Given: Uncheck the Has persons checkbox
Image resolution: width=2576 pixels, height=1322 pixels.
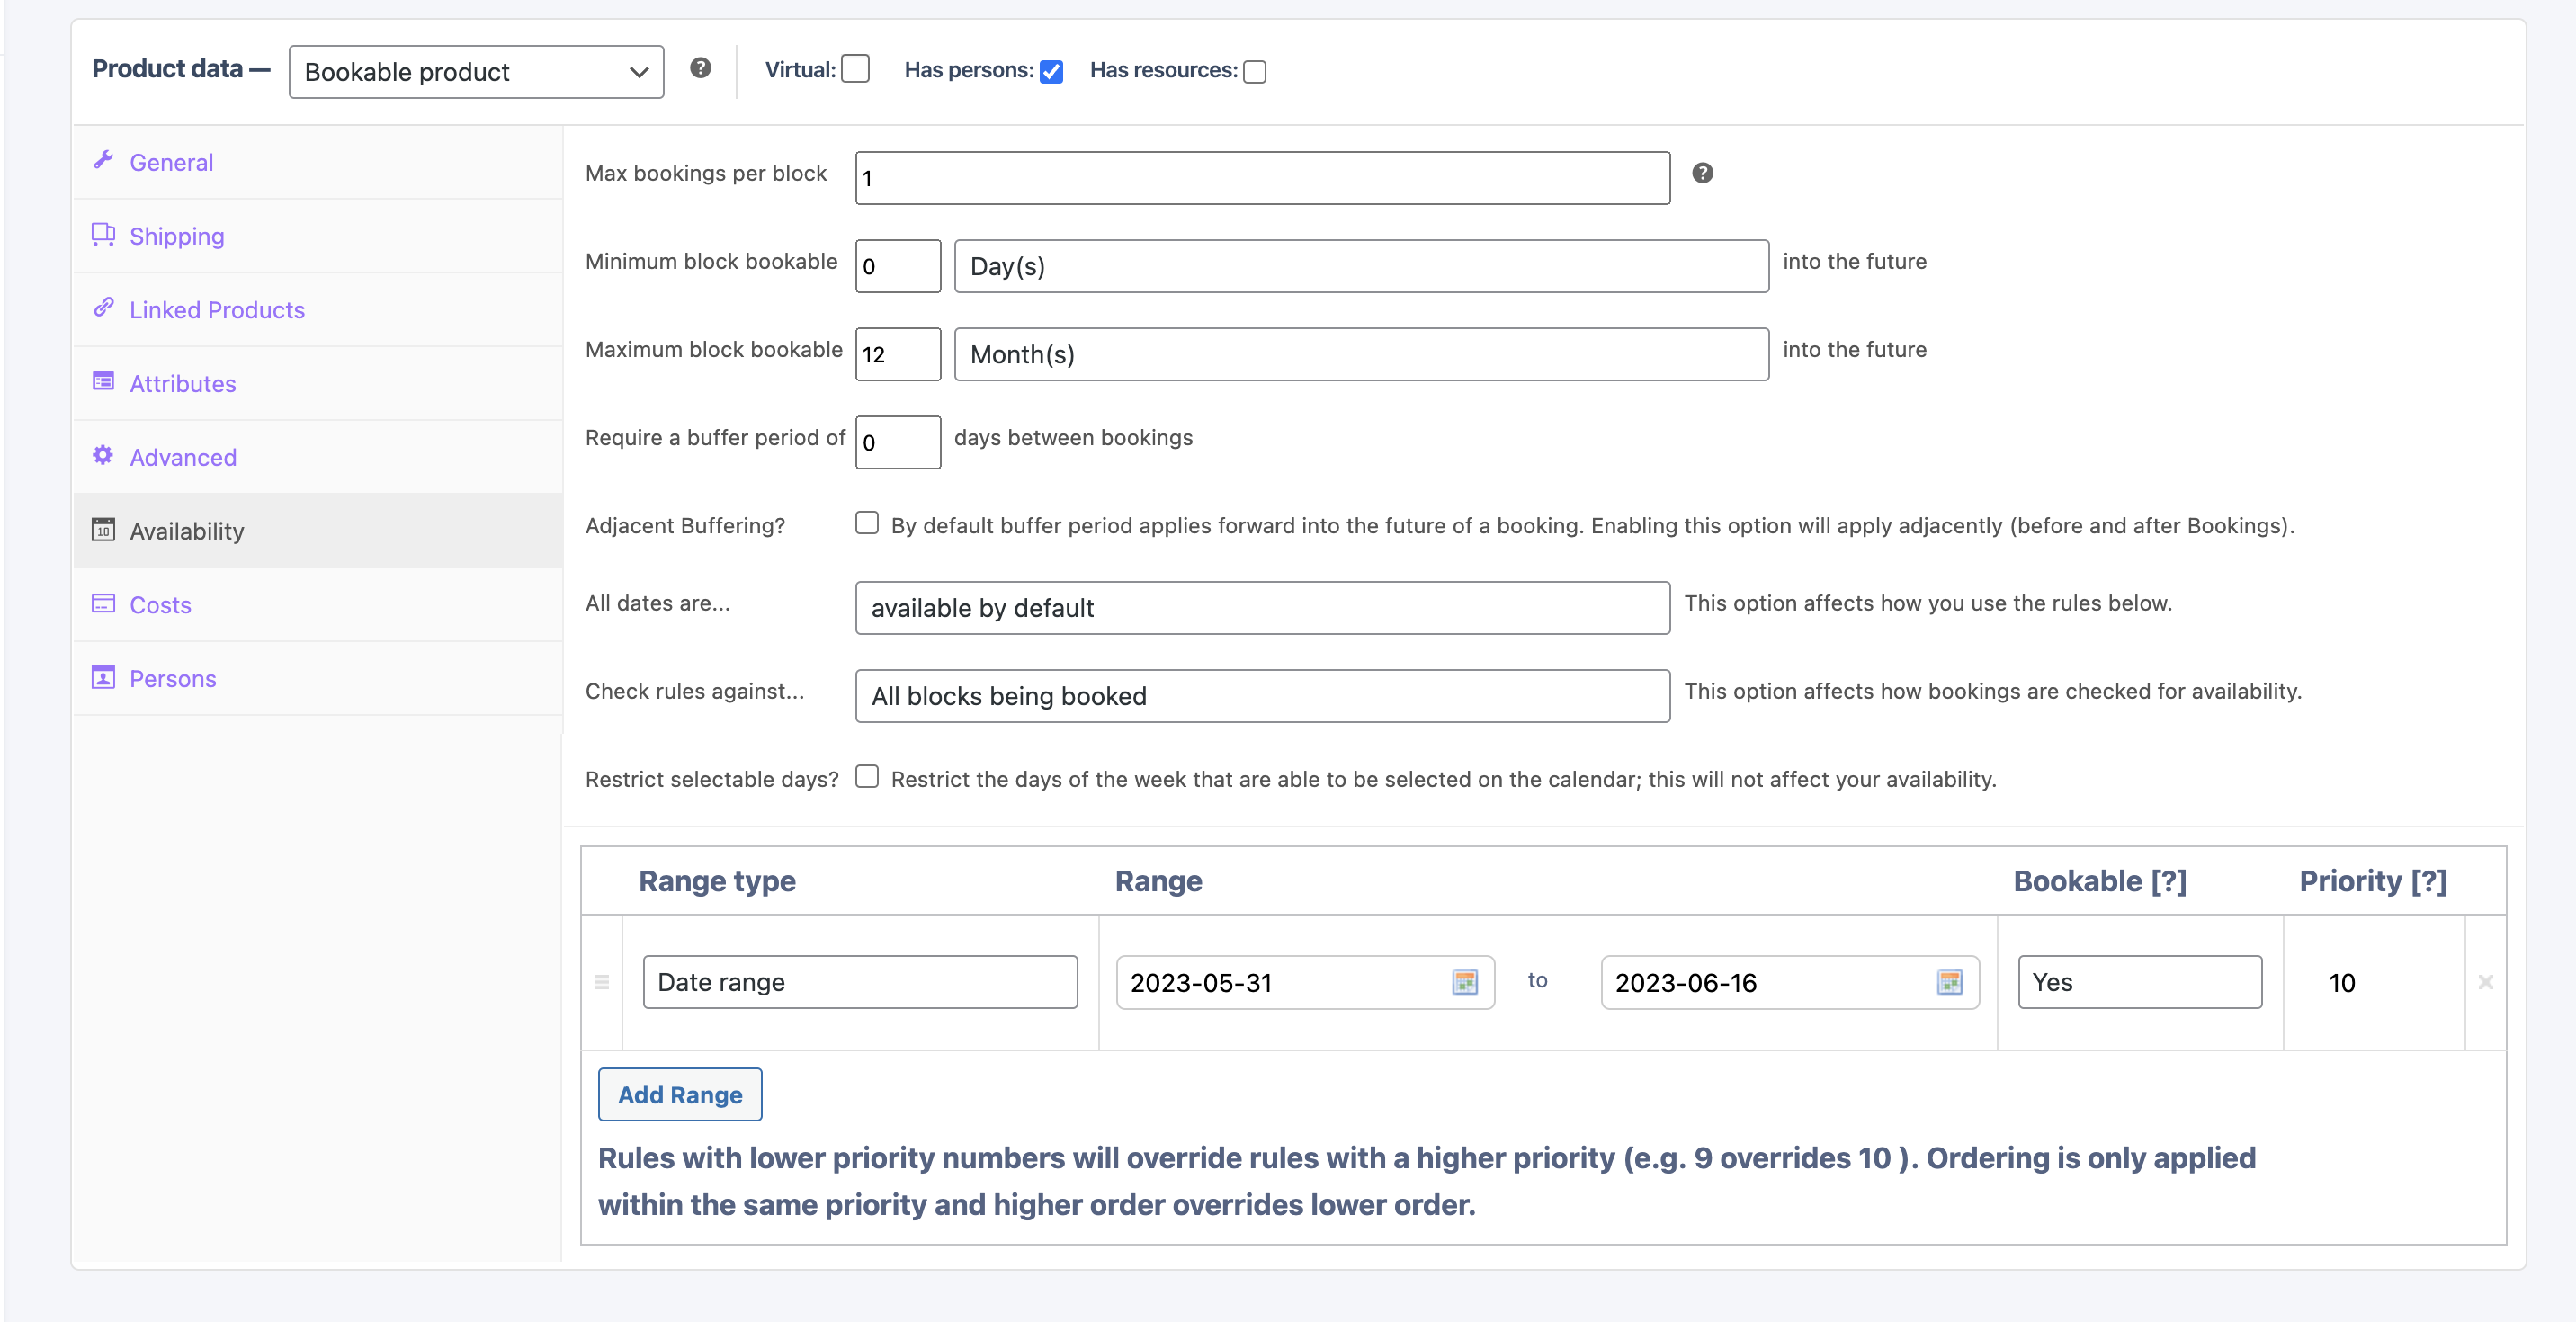Looking at the screenshot, I should 1051,71.
